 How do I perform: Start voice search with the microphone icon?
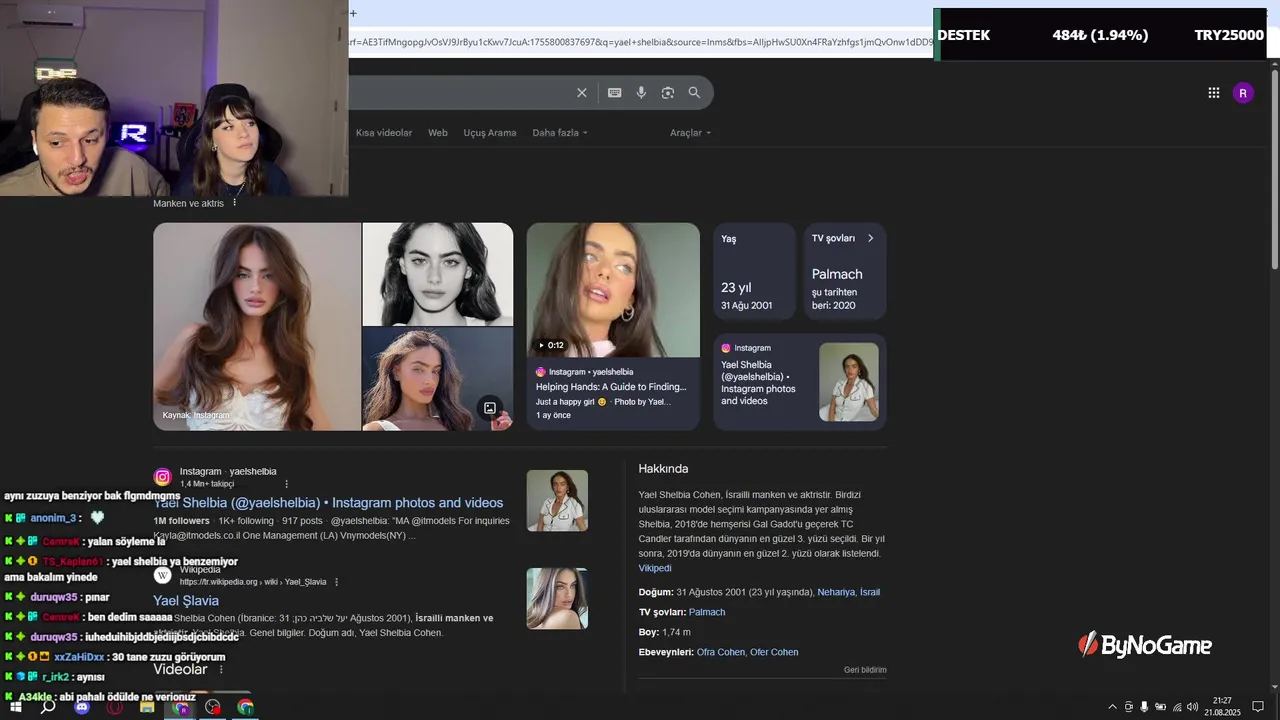(x=641, y=93)
